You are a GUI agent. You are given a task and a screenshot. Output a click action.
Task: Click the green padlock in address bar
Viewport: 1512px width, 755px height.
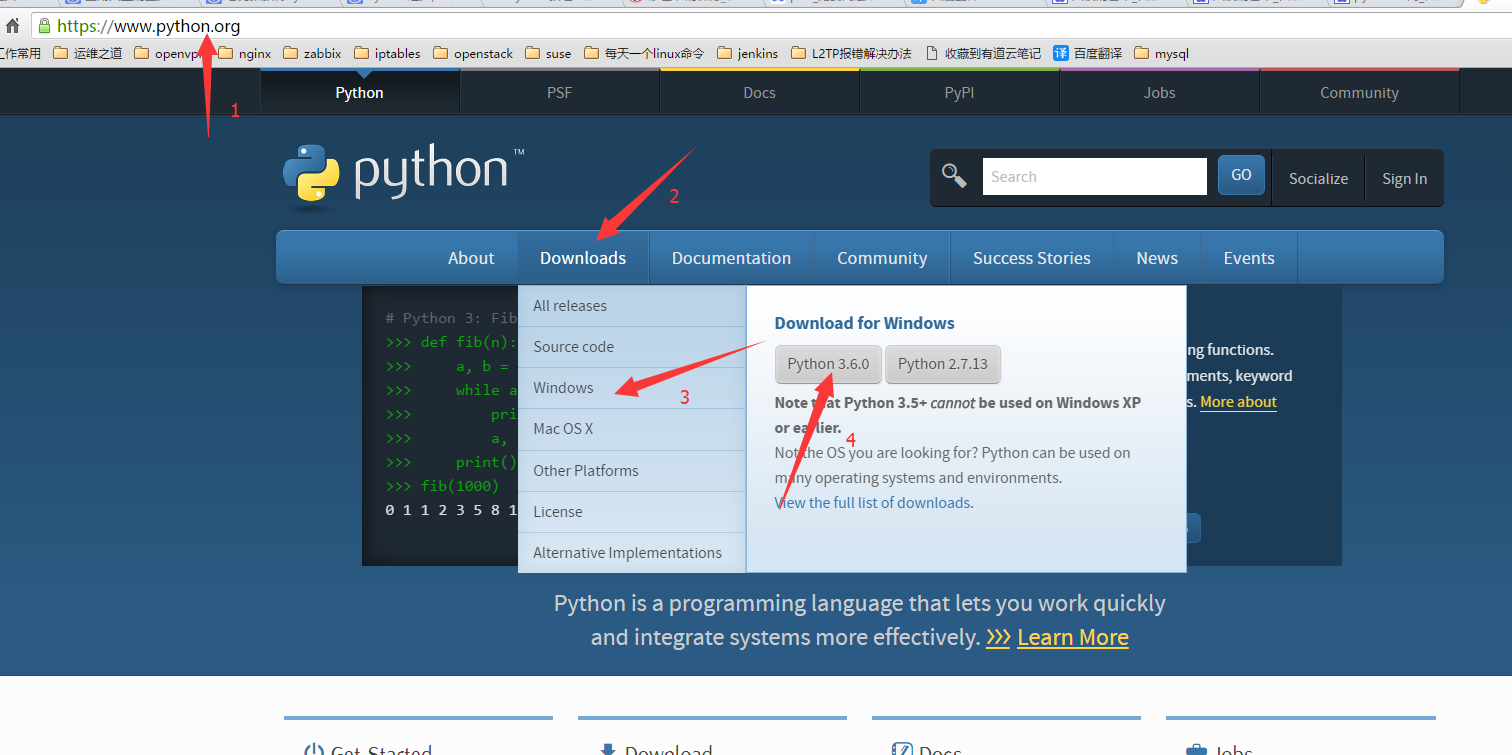pos(44,26)
